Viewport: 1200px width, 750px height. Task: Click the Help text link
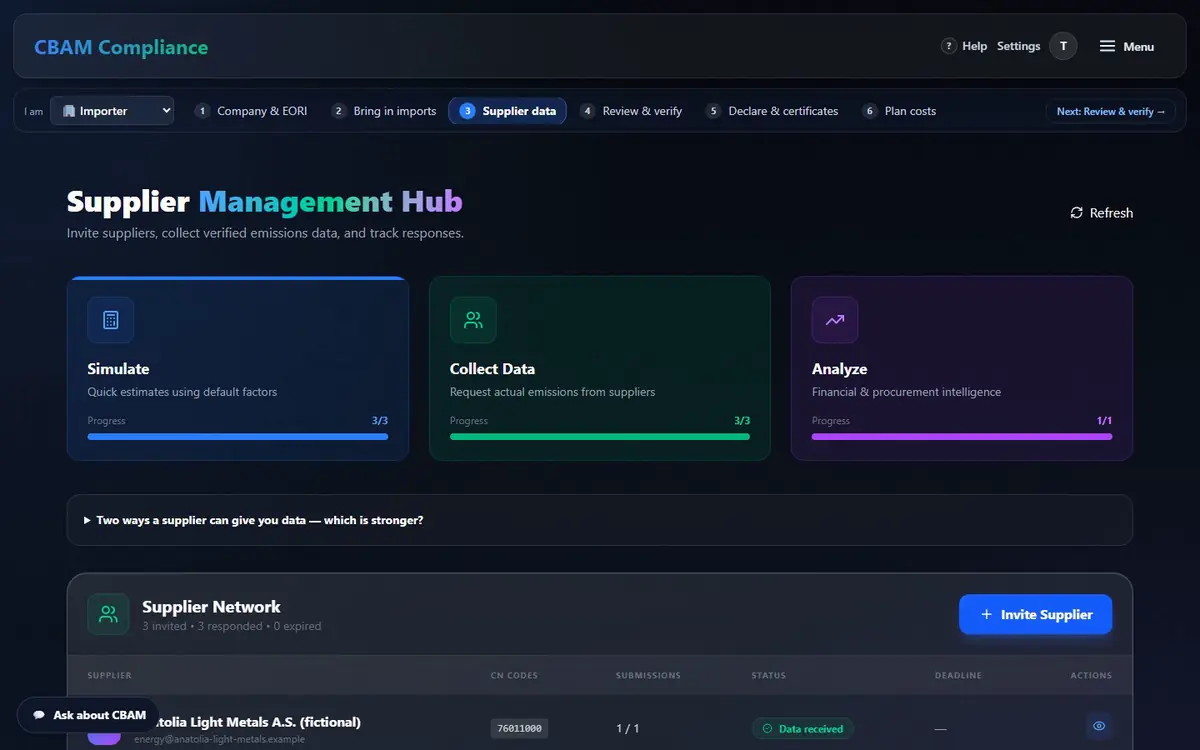click(x=975, y=46)
